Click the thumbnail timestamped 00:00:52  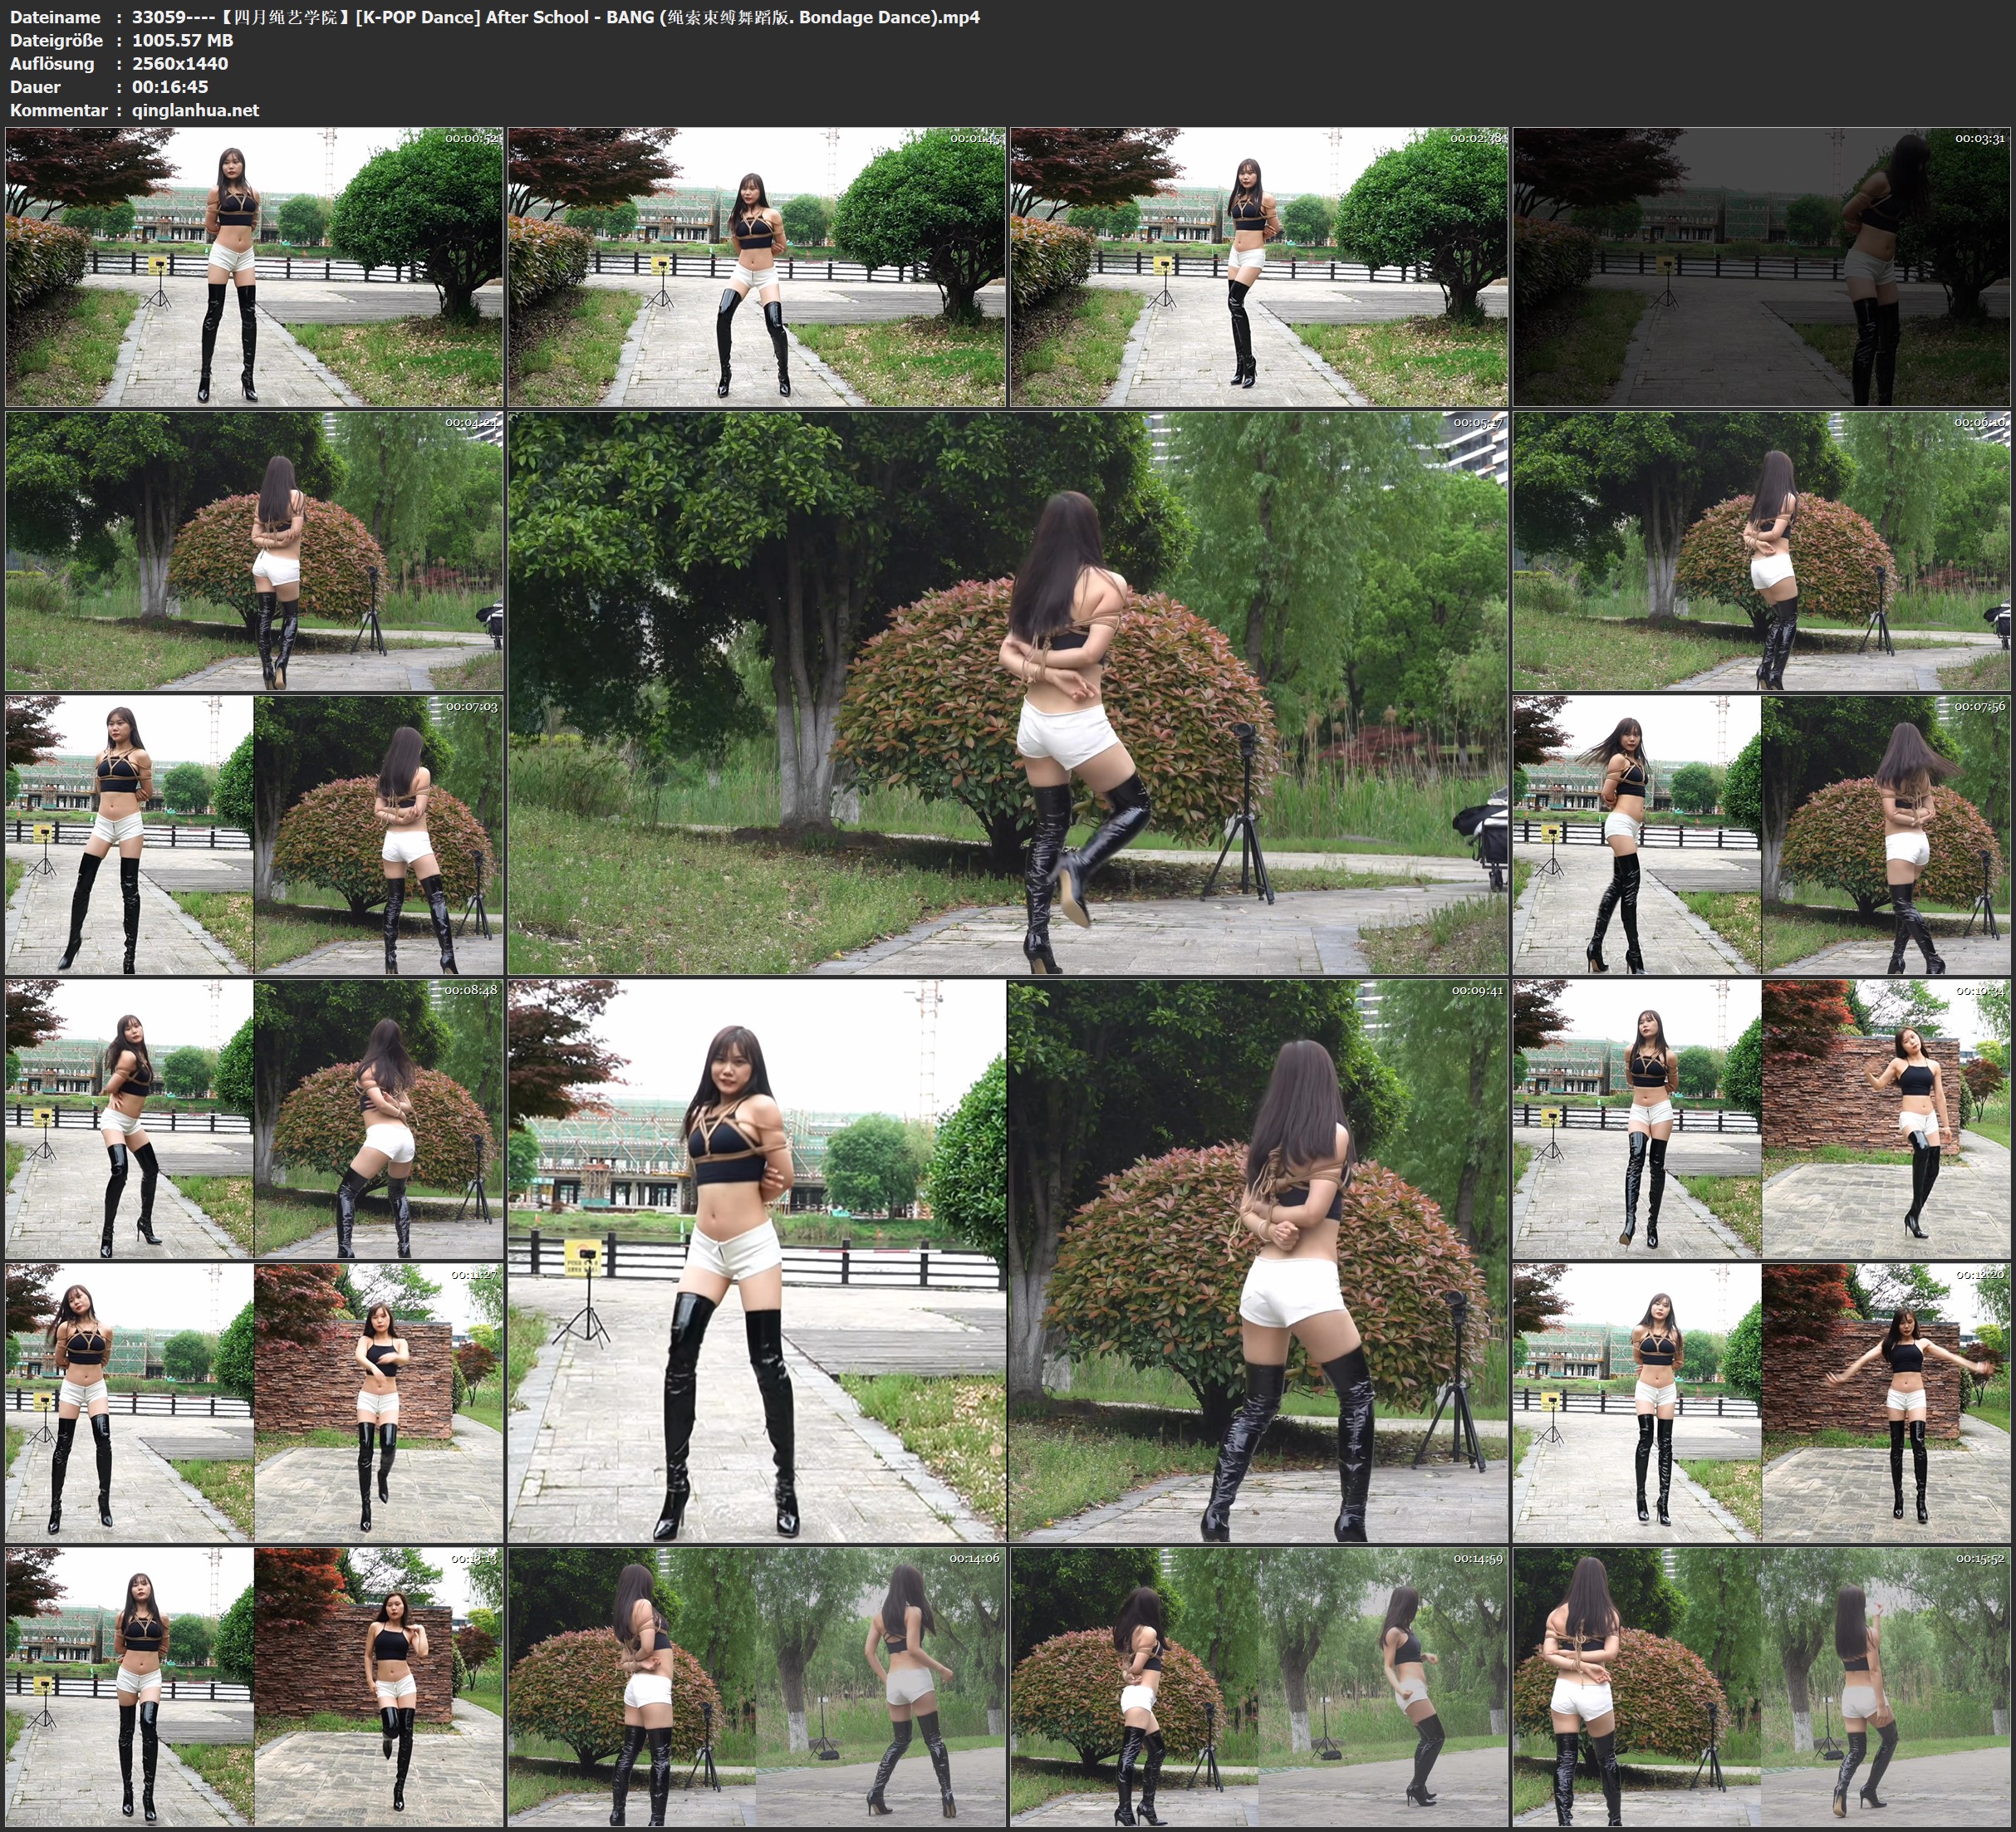click(x=254, y=267)
